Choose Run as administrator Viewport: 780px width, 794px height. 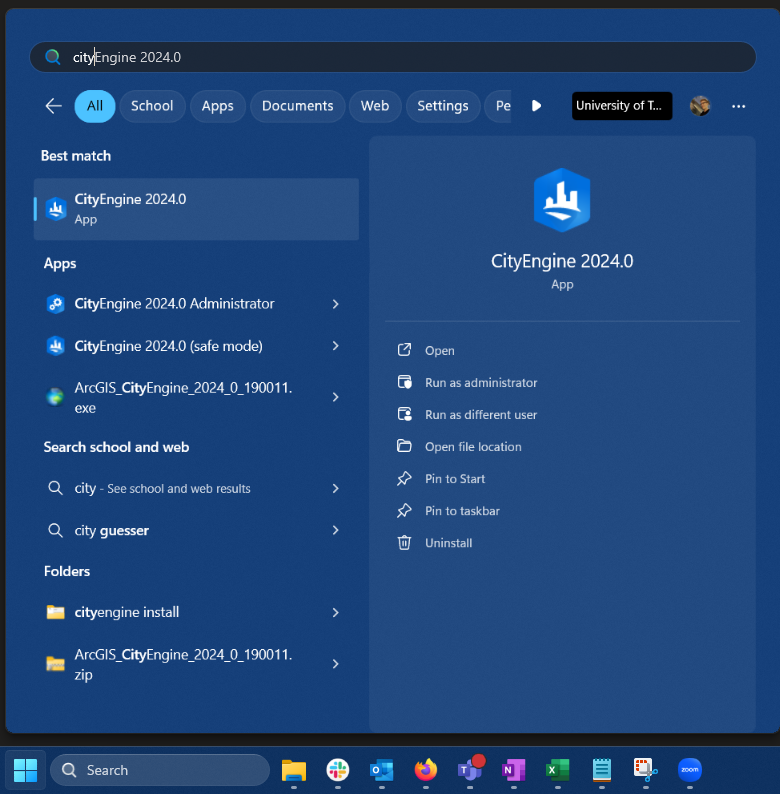(x=481, y=382)
